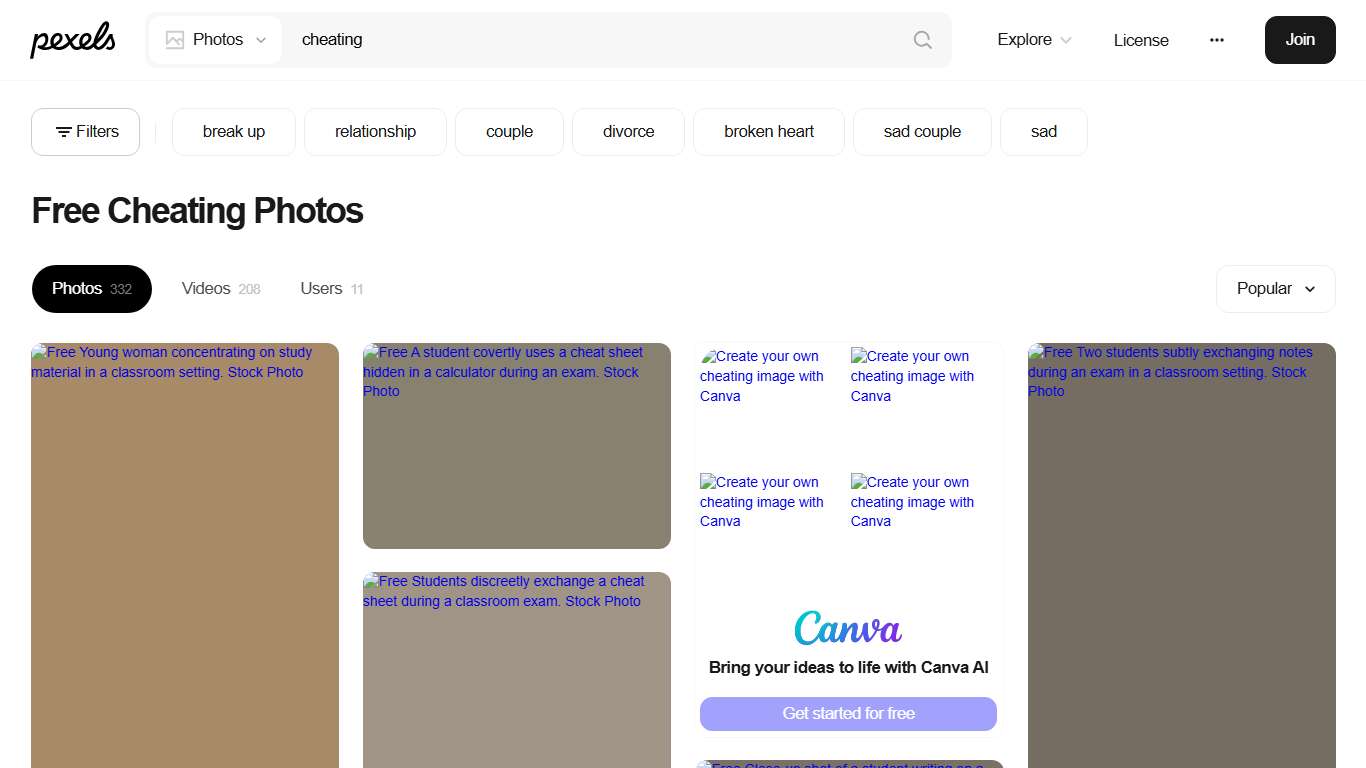Click the Canva logo

[848, 628]
